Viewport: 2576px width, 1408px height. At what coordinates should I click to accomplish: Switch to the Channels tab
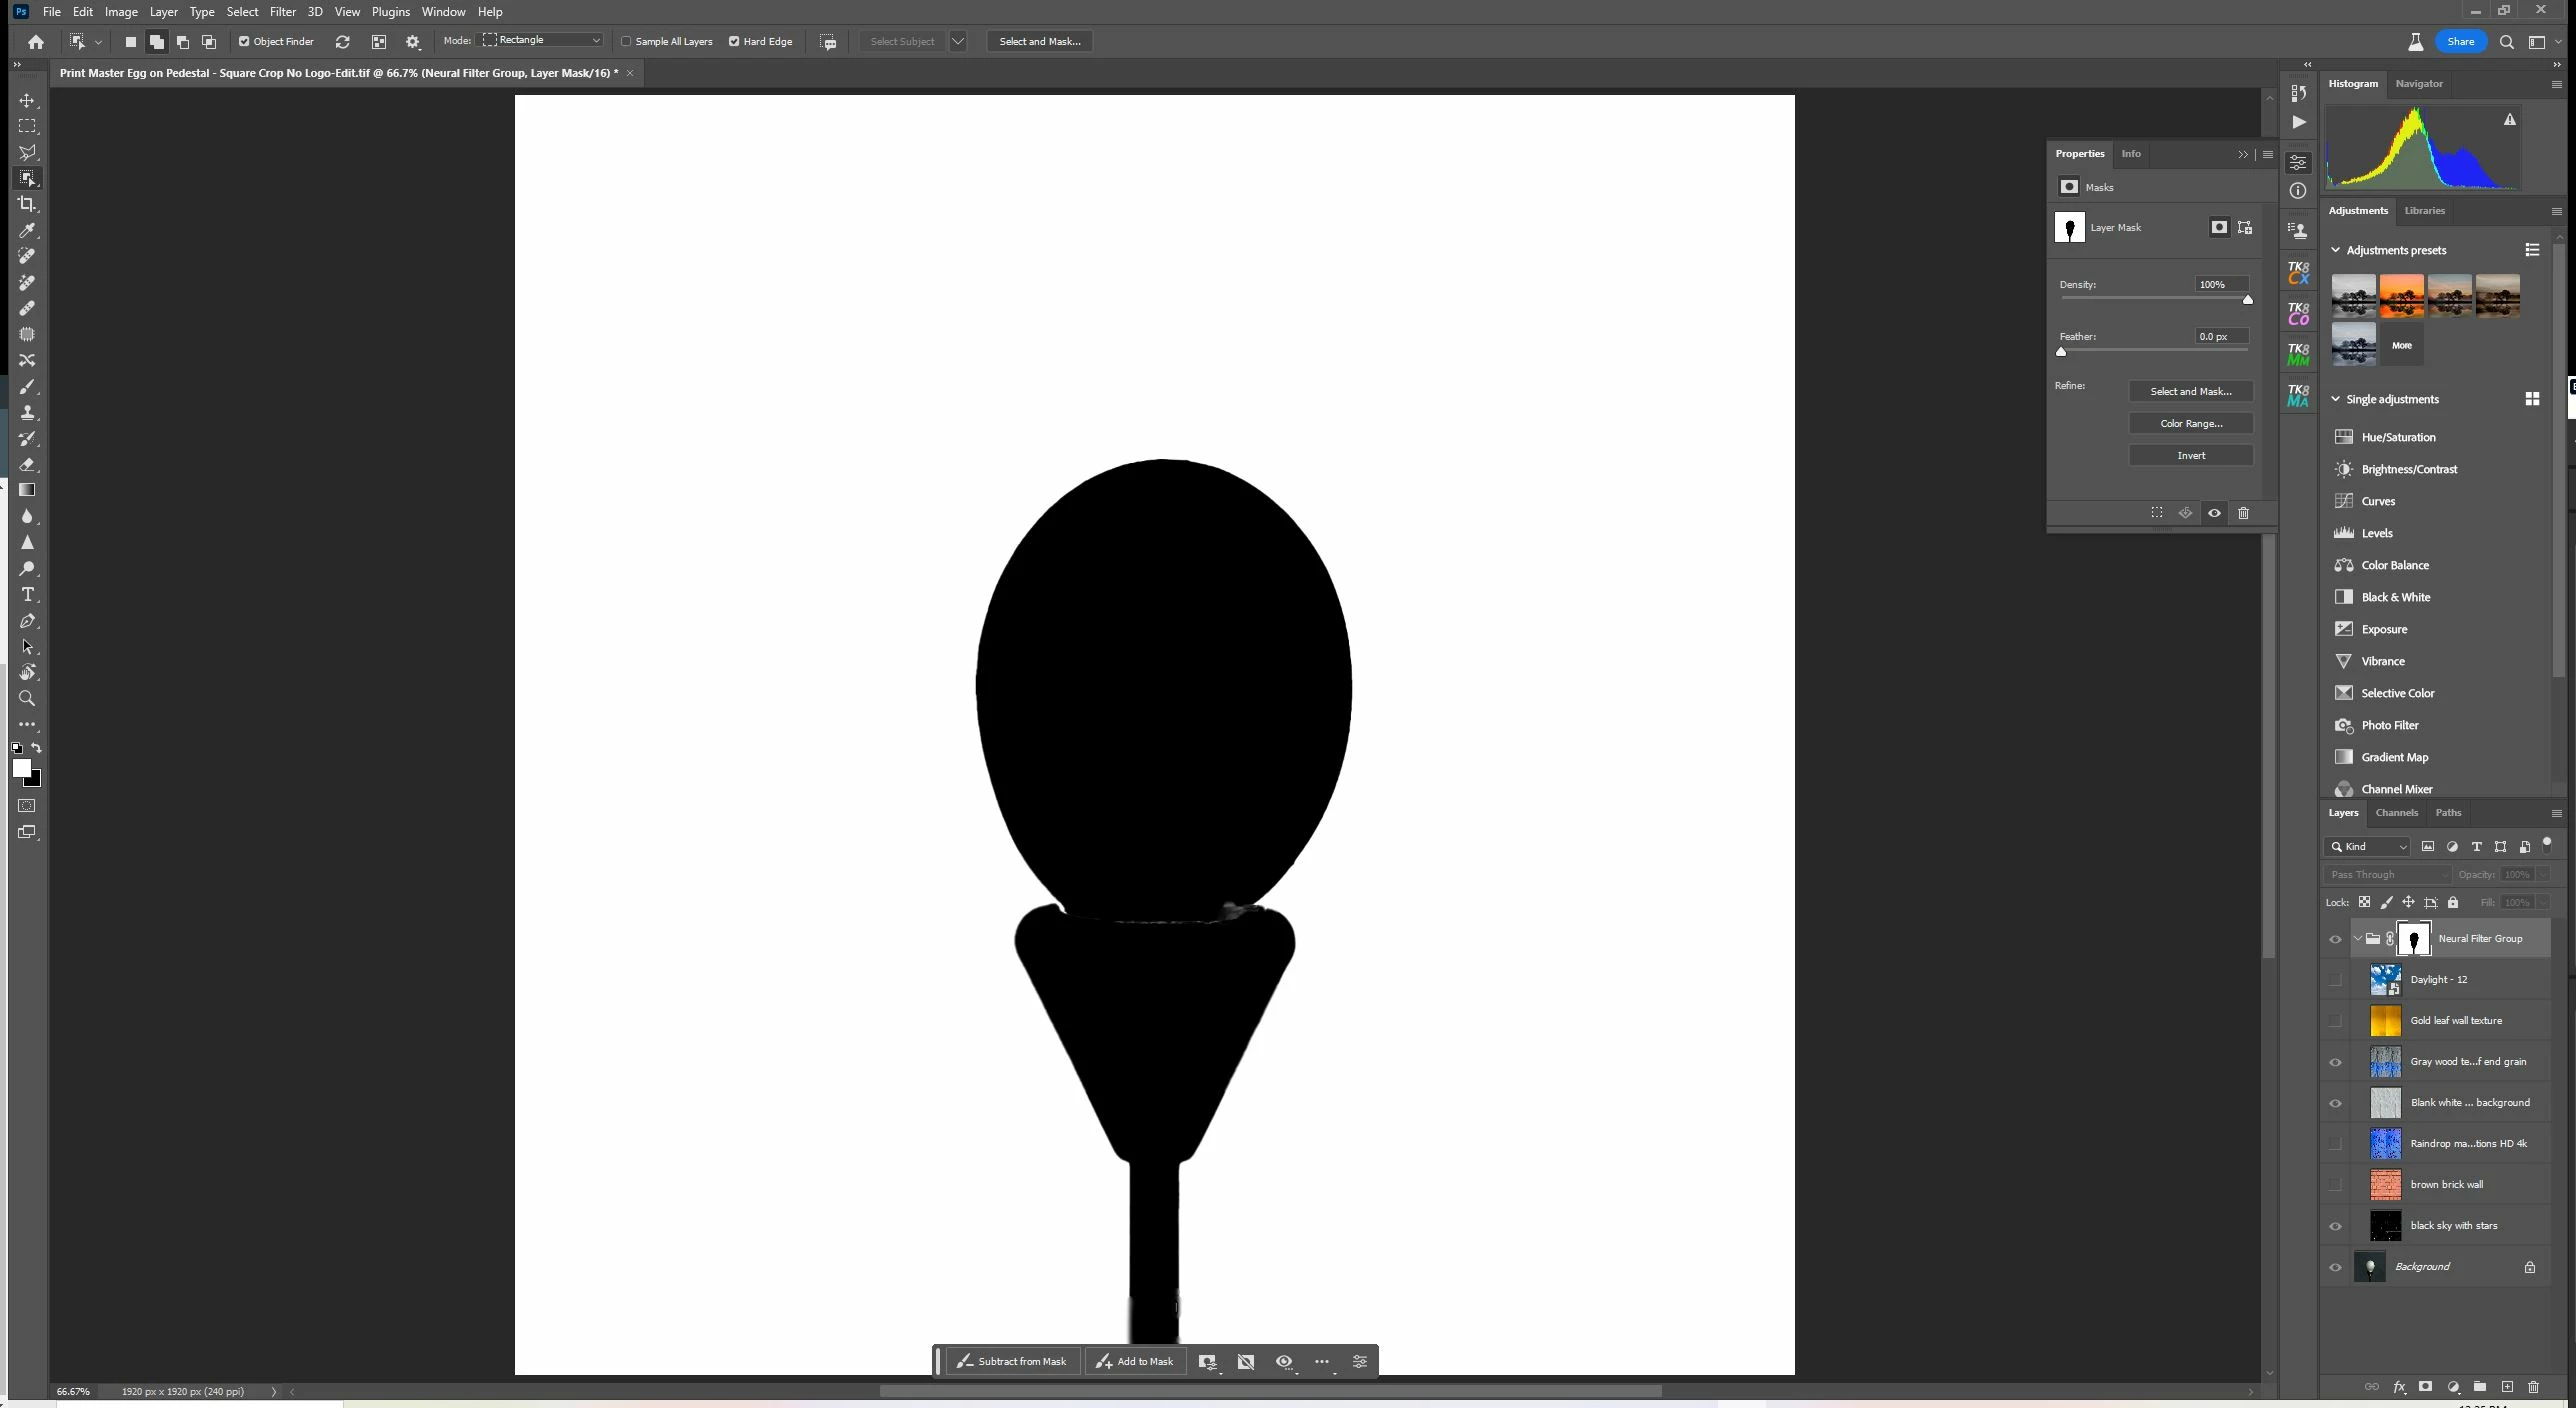click(2396, 813)
